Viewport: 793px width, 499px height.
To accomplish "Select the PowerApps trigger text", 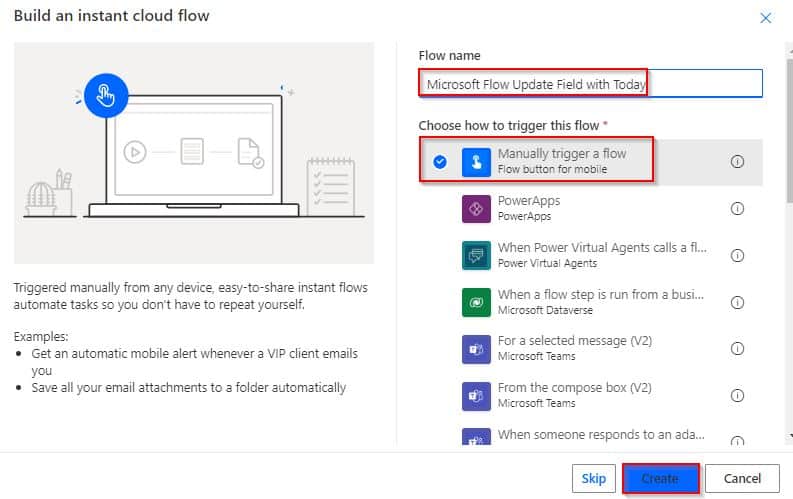I will tap(528, 201).
